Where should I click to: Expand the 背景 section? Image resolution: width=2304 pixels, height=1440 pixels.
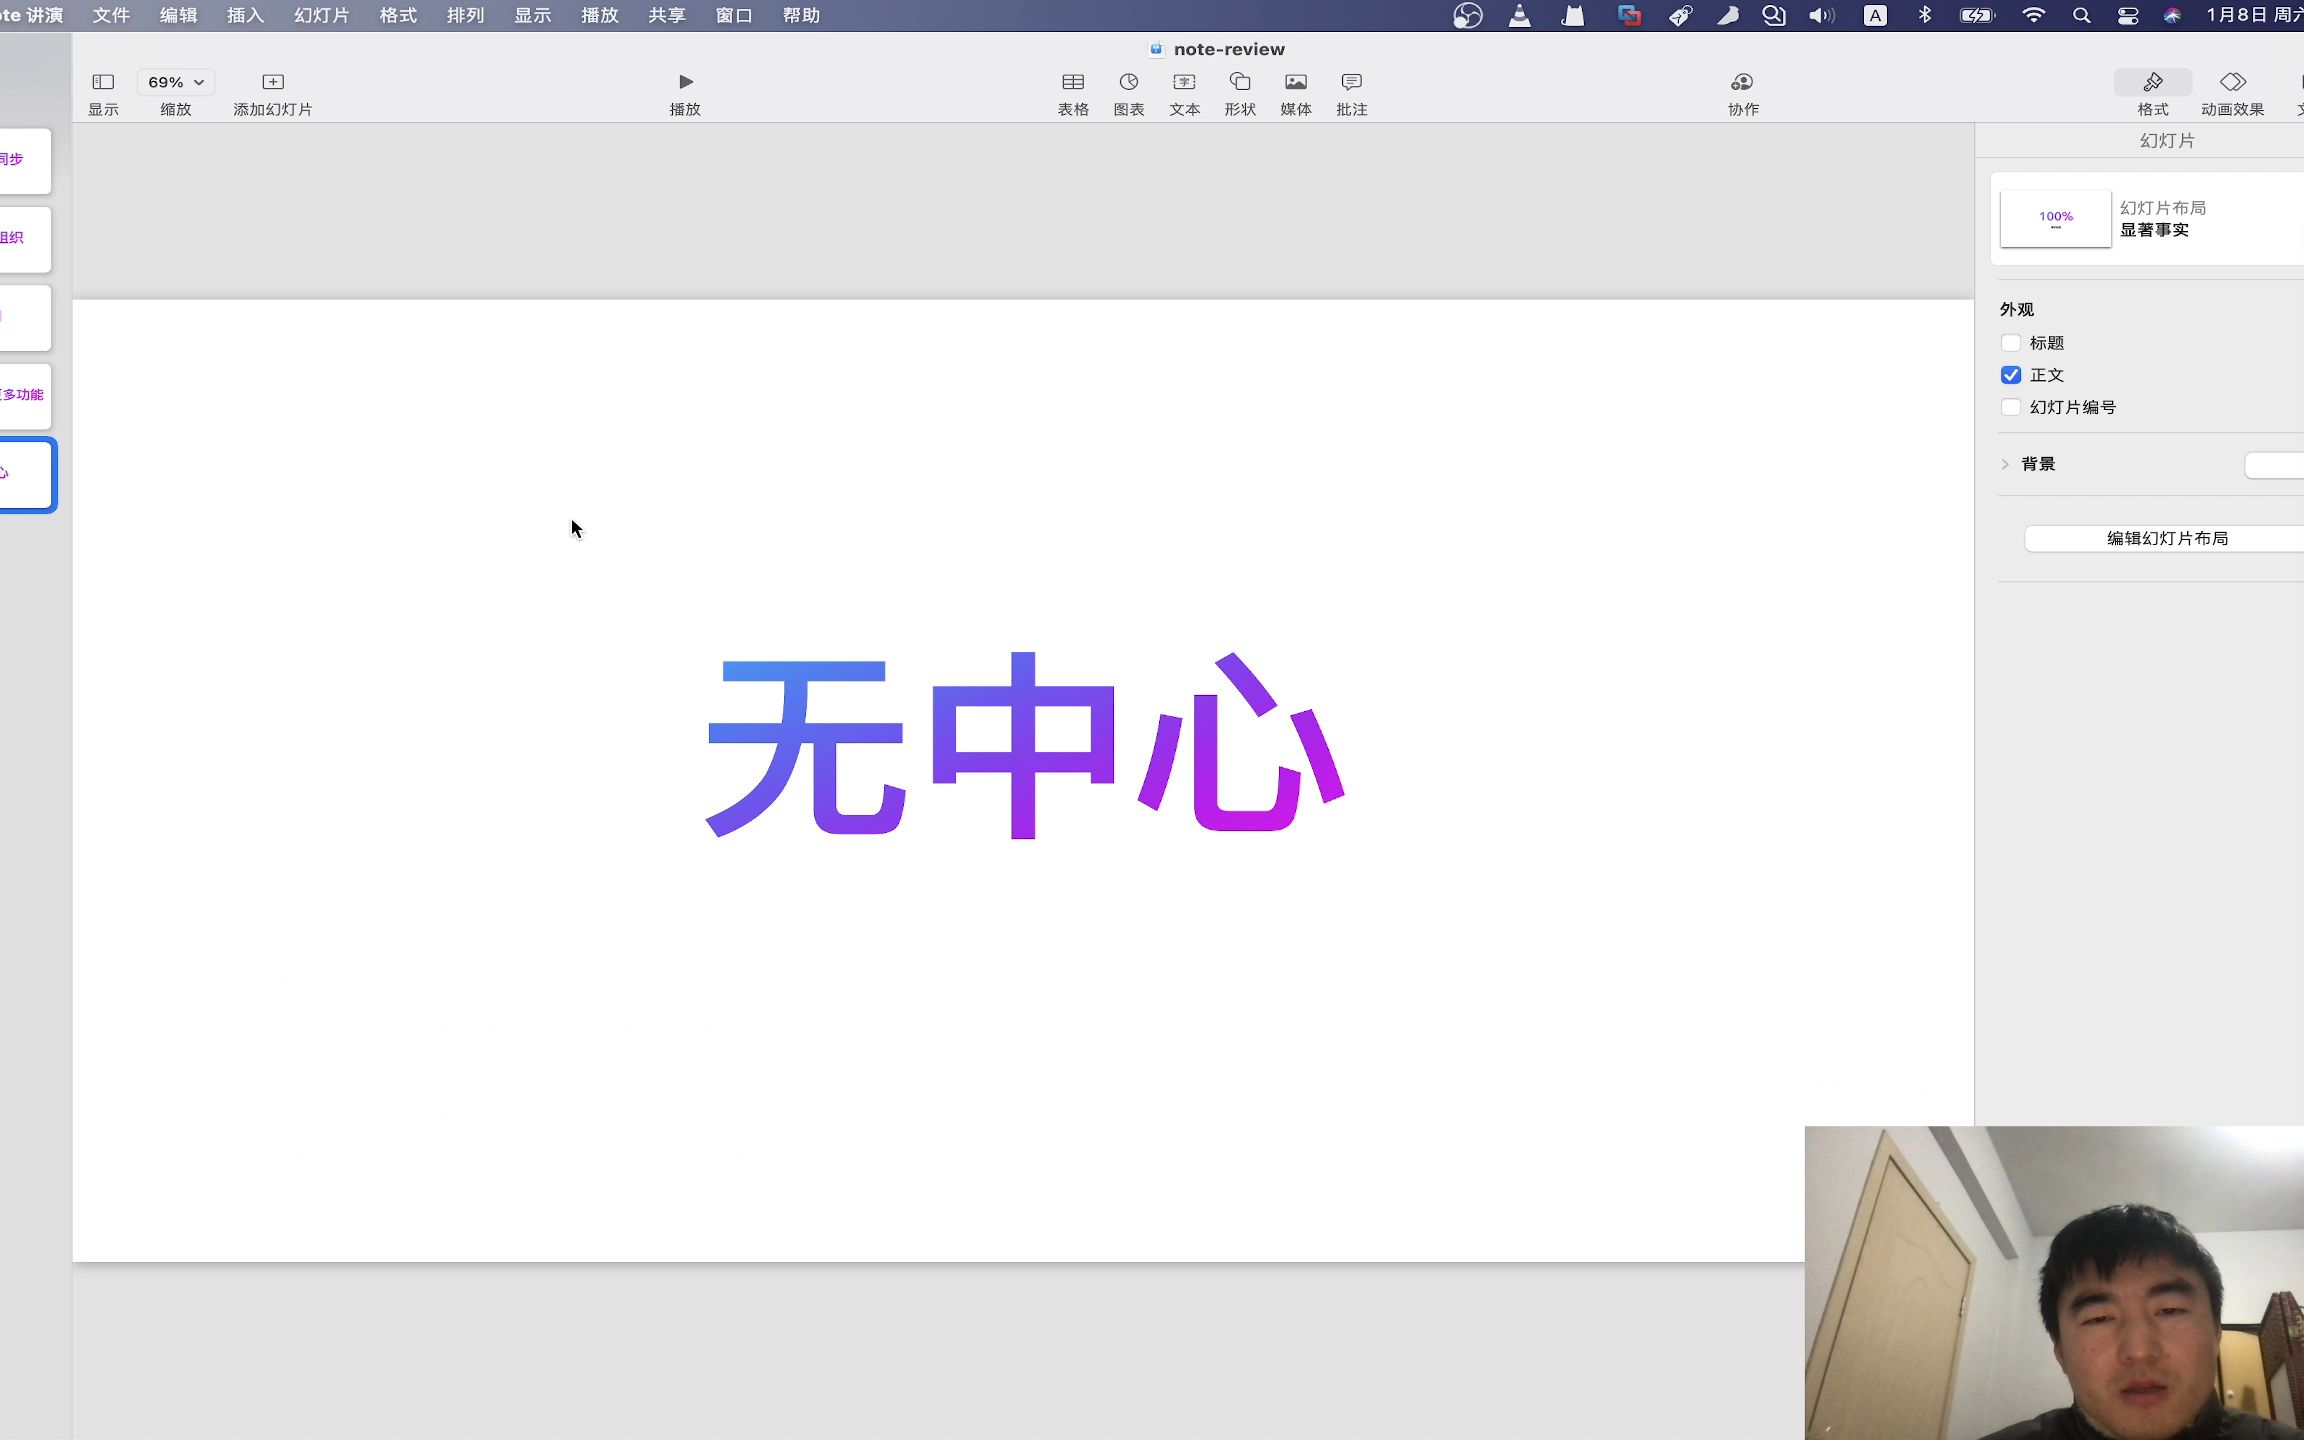pos(2005,464)
